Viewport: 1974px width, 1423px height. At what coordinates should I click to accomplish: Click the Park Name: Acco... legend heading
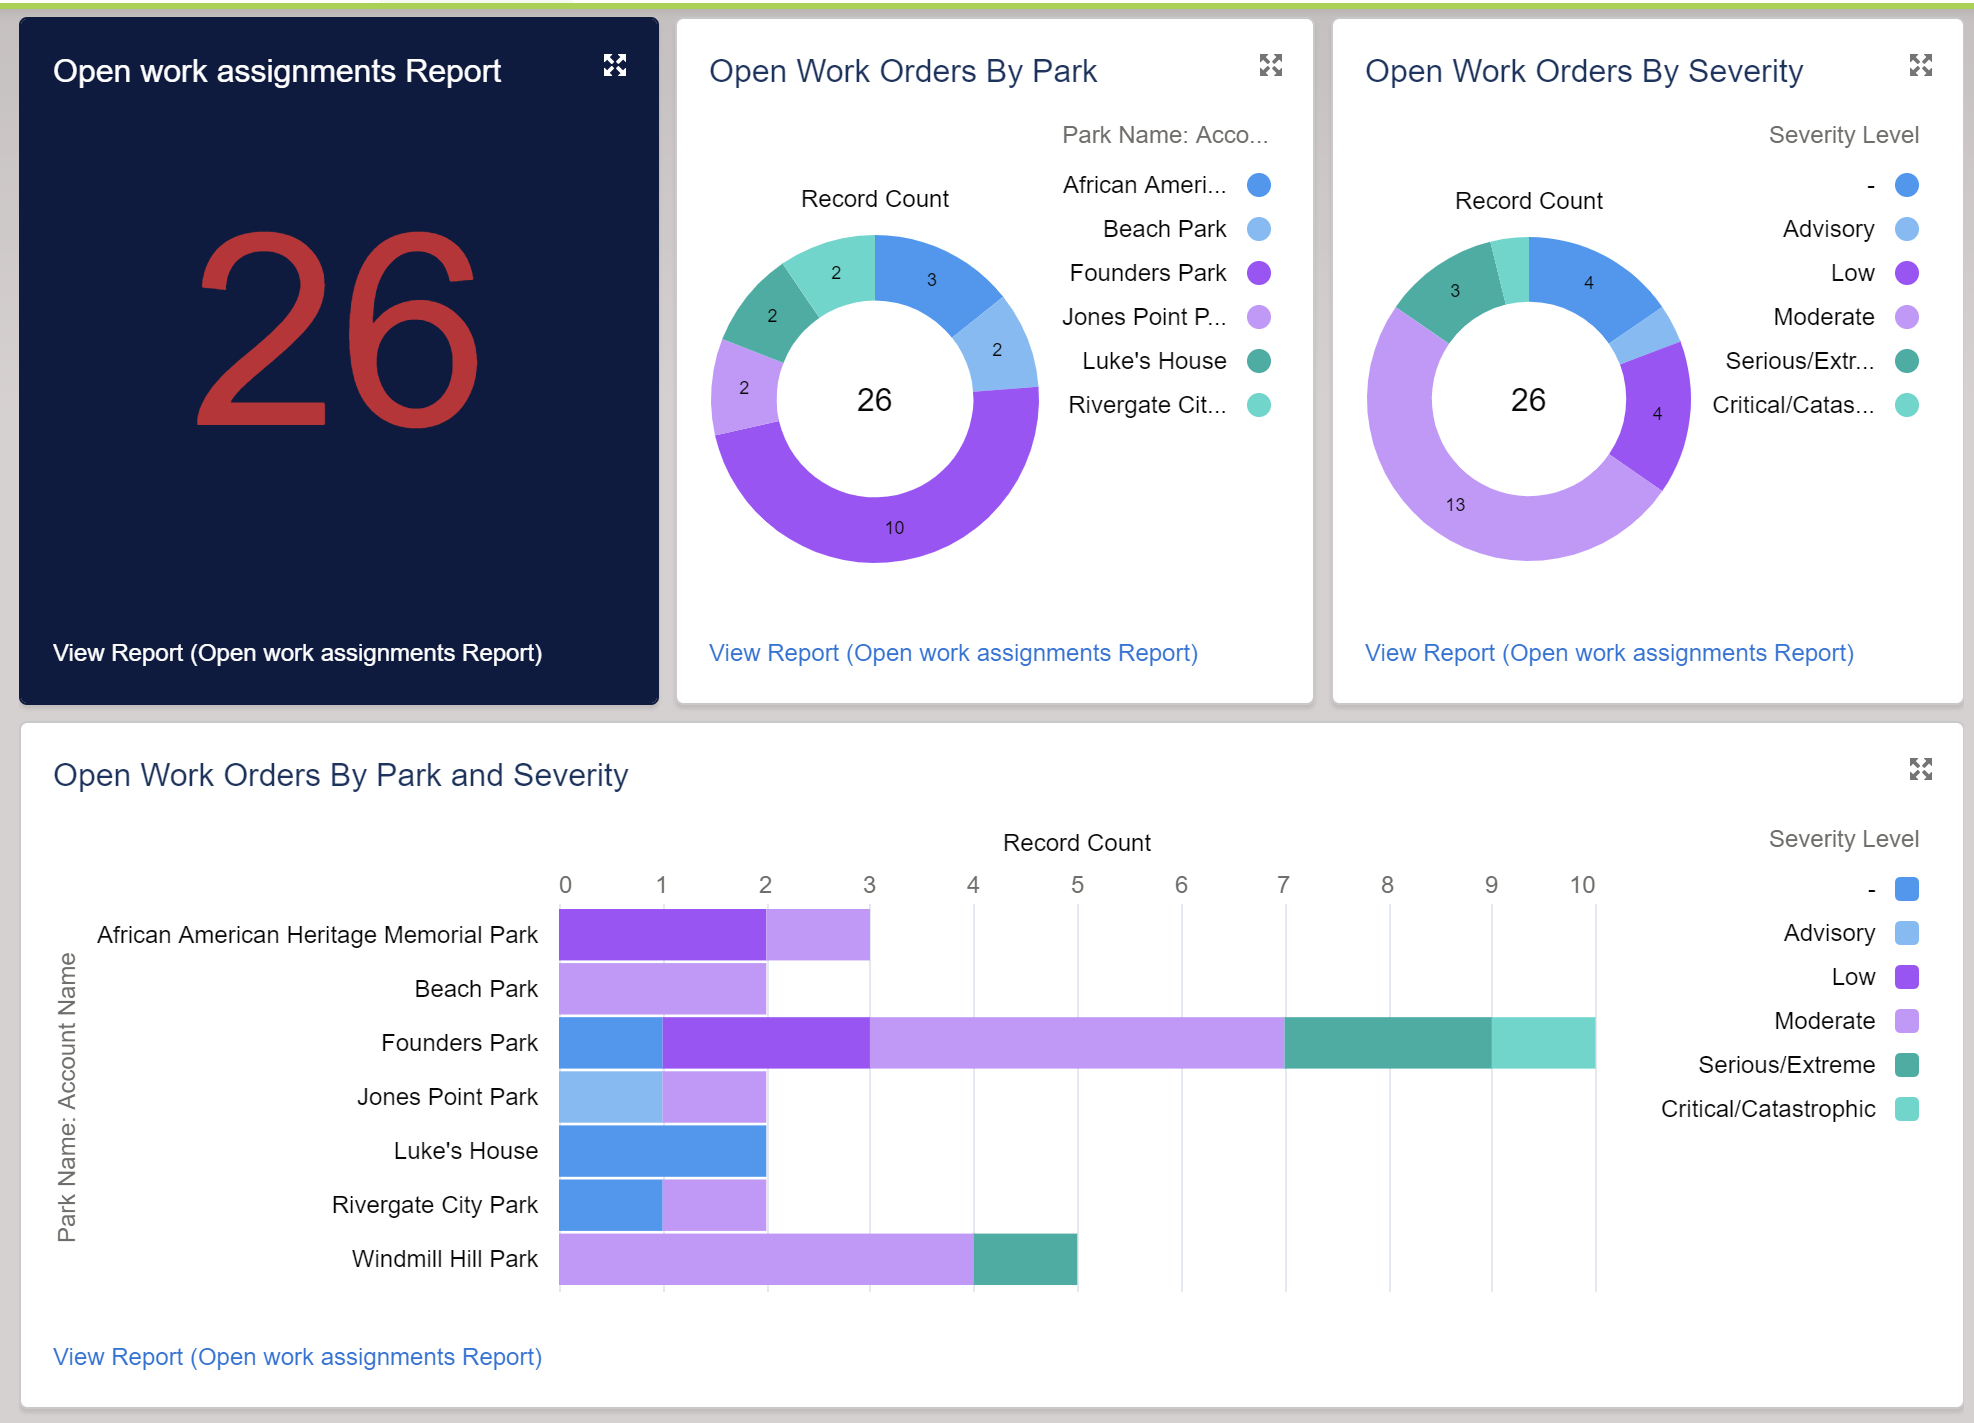tap(1165, 135)
